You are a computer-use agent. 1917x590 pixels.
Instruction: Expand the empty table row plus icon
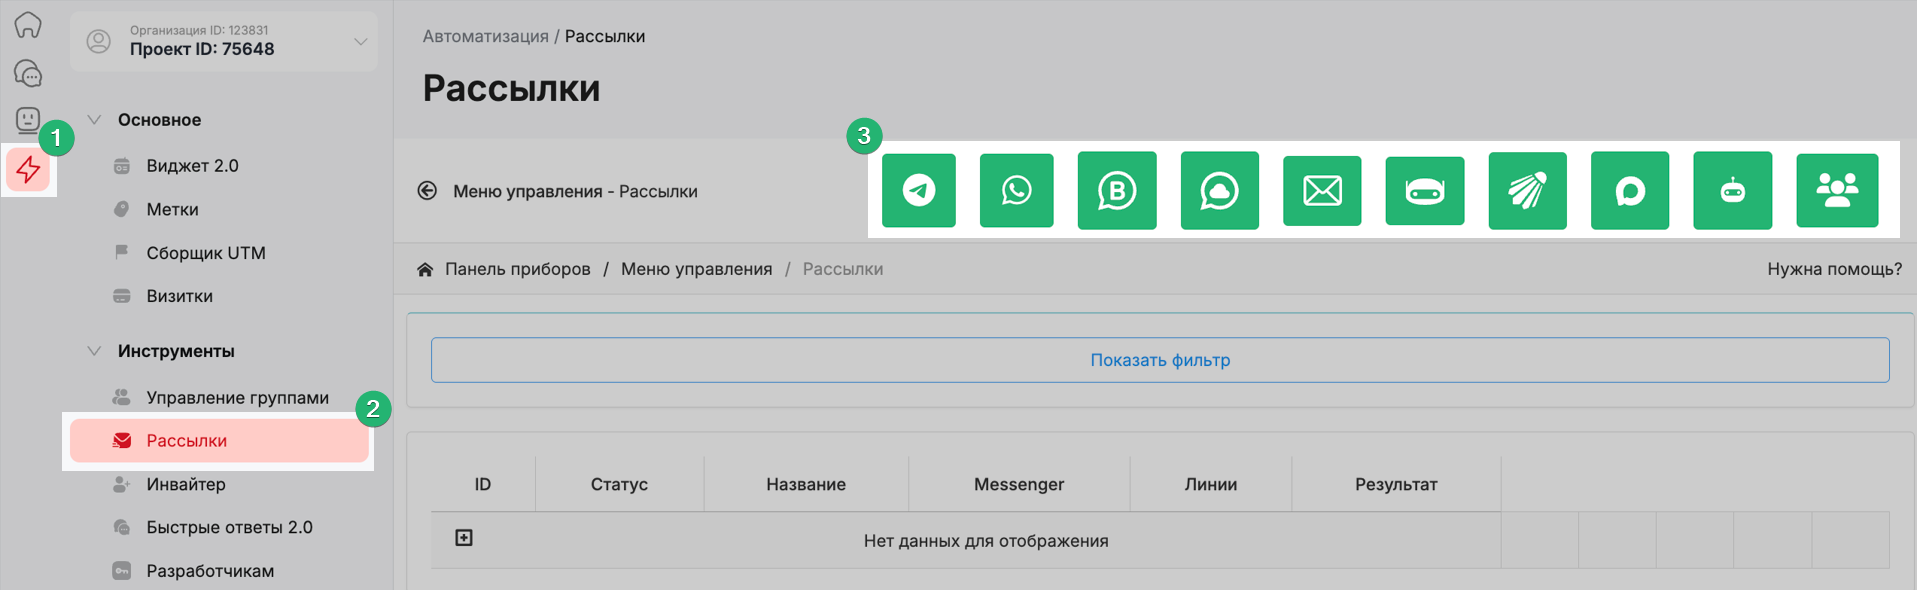pyautogui.click(x=464, y=538)
